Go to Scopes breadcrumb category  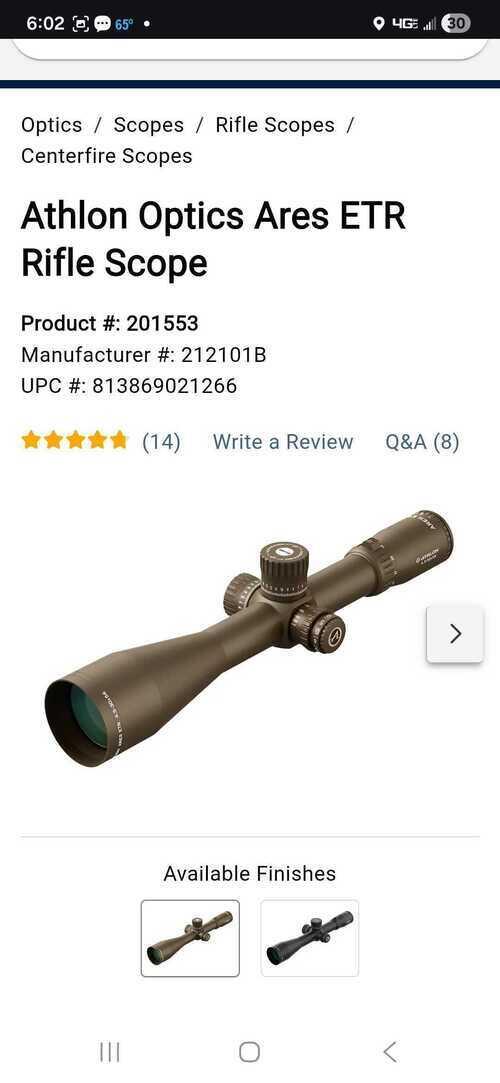point(148,125)
